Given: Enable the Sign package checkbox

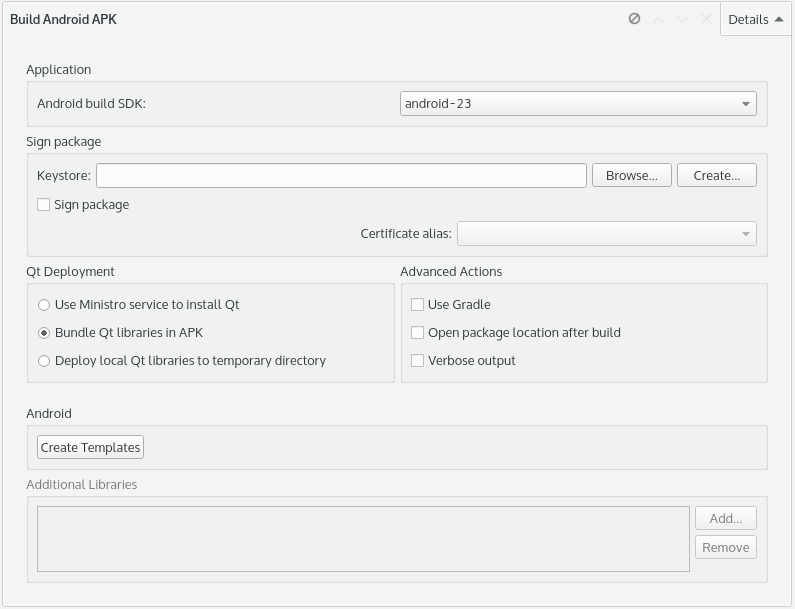Looking at the screenshot, I should (x=44, y=204).
